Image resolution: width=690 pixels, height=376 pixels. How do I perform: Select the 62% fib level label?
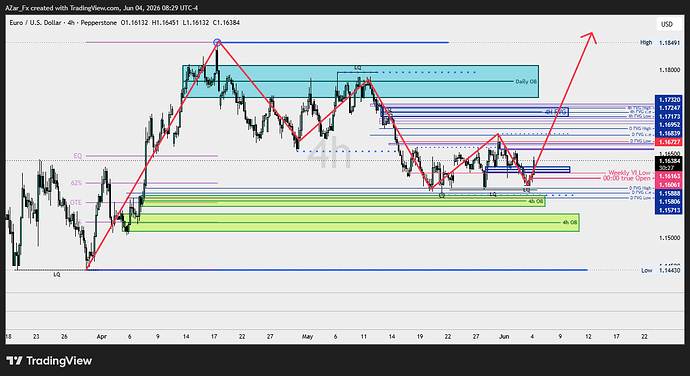click(x=76, y=183)
